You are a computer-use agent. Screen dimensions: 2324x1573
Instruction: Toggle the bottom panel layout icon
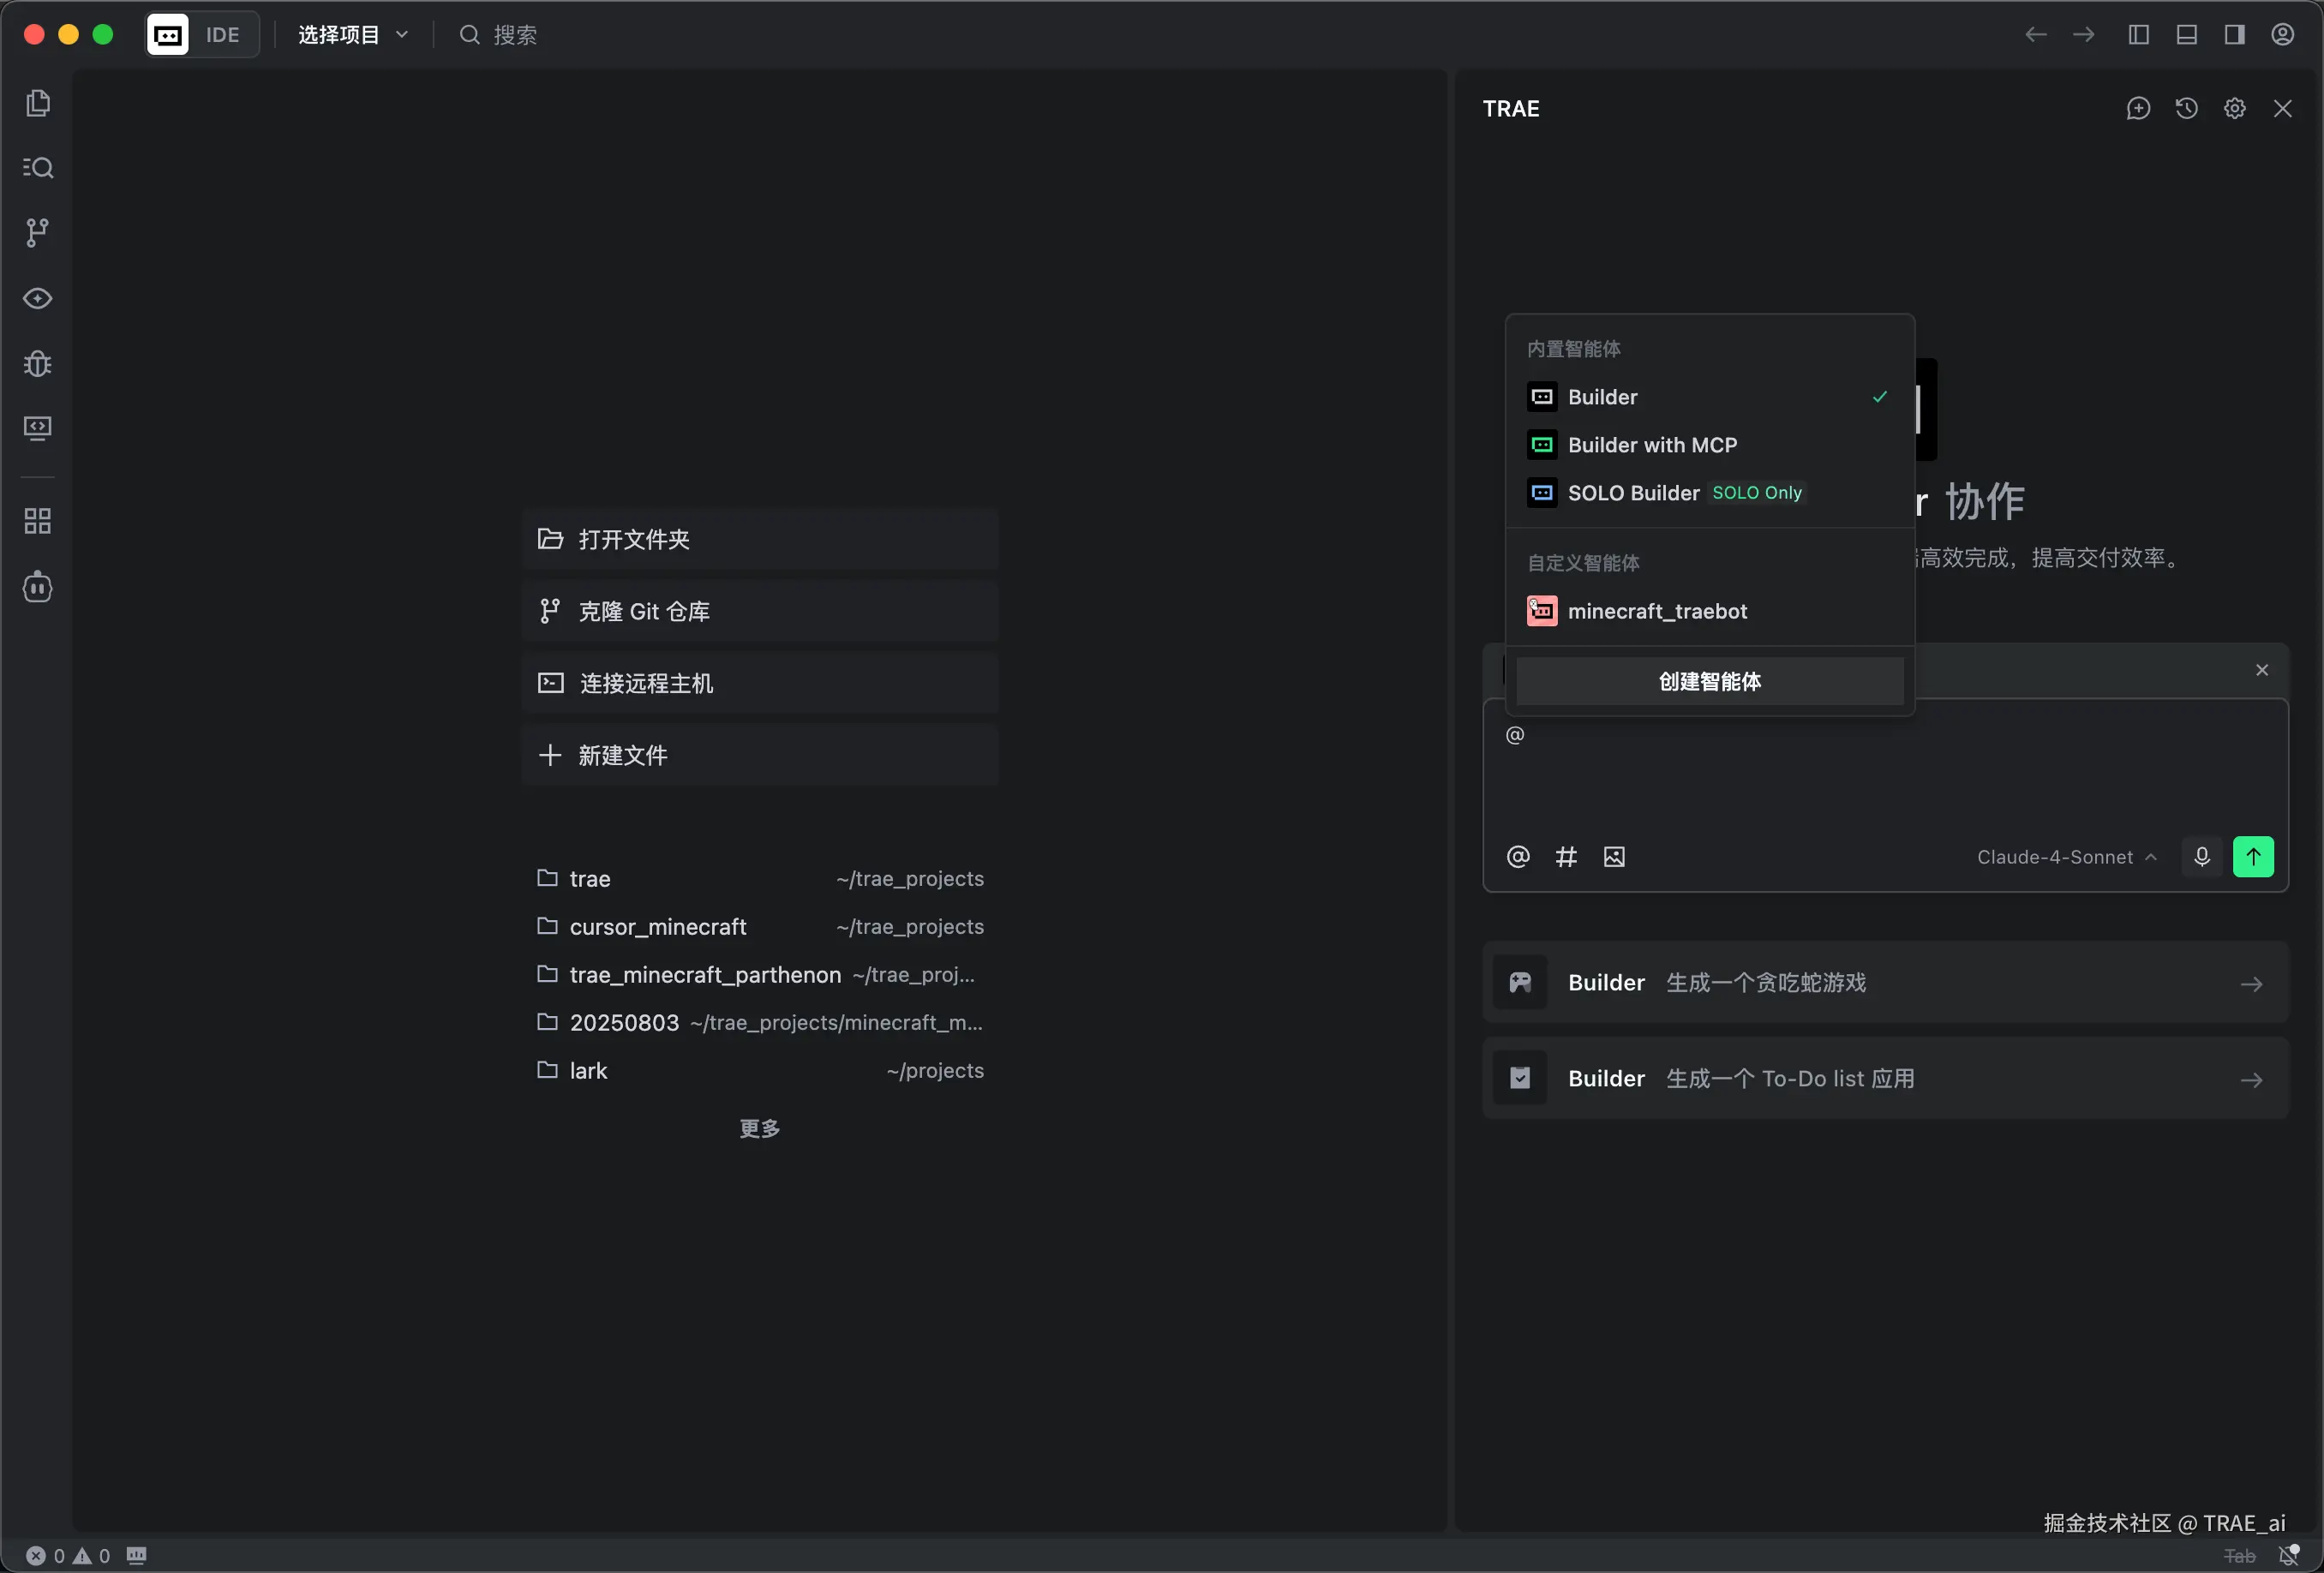coord(2186,35)
